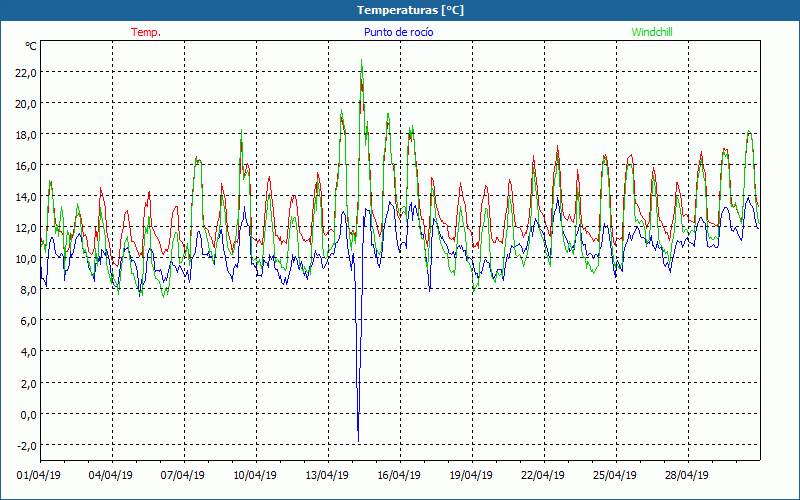Click the 12,0 y-axis value
800x500 pixels.
(x=27, y=228)
